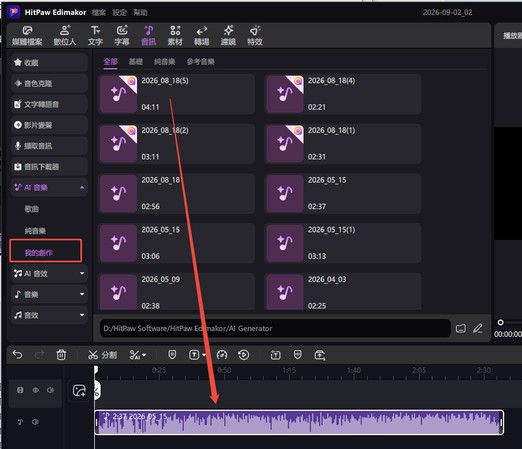Image resolution: width=522 pixels, height=449 pixels.
Task: Toggle lock on the video track
Action: click(x=20, y=390)
